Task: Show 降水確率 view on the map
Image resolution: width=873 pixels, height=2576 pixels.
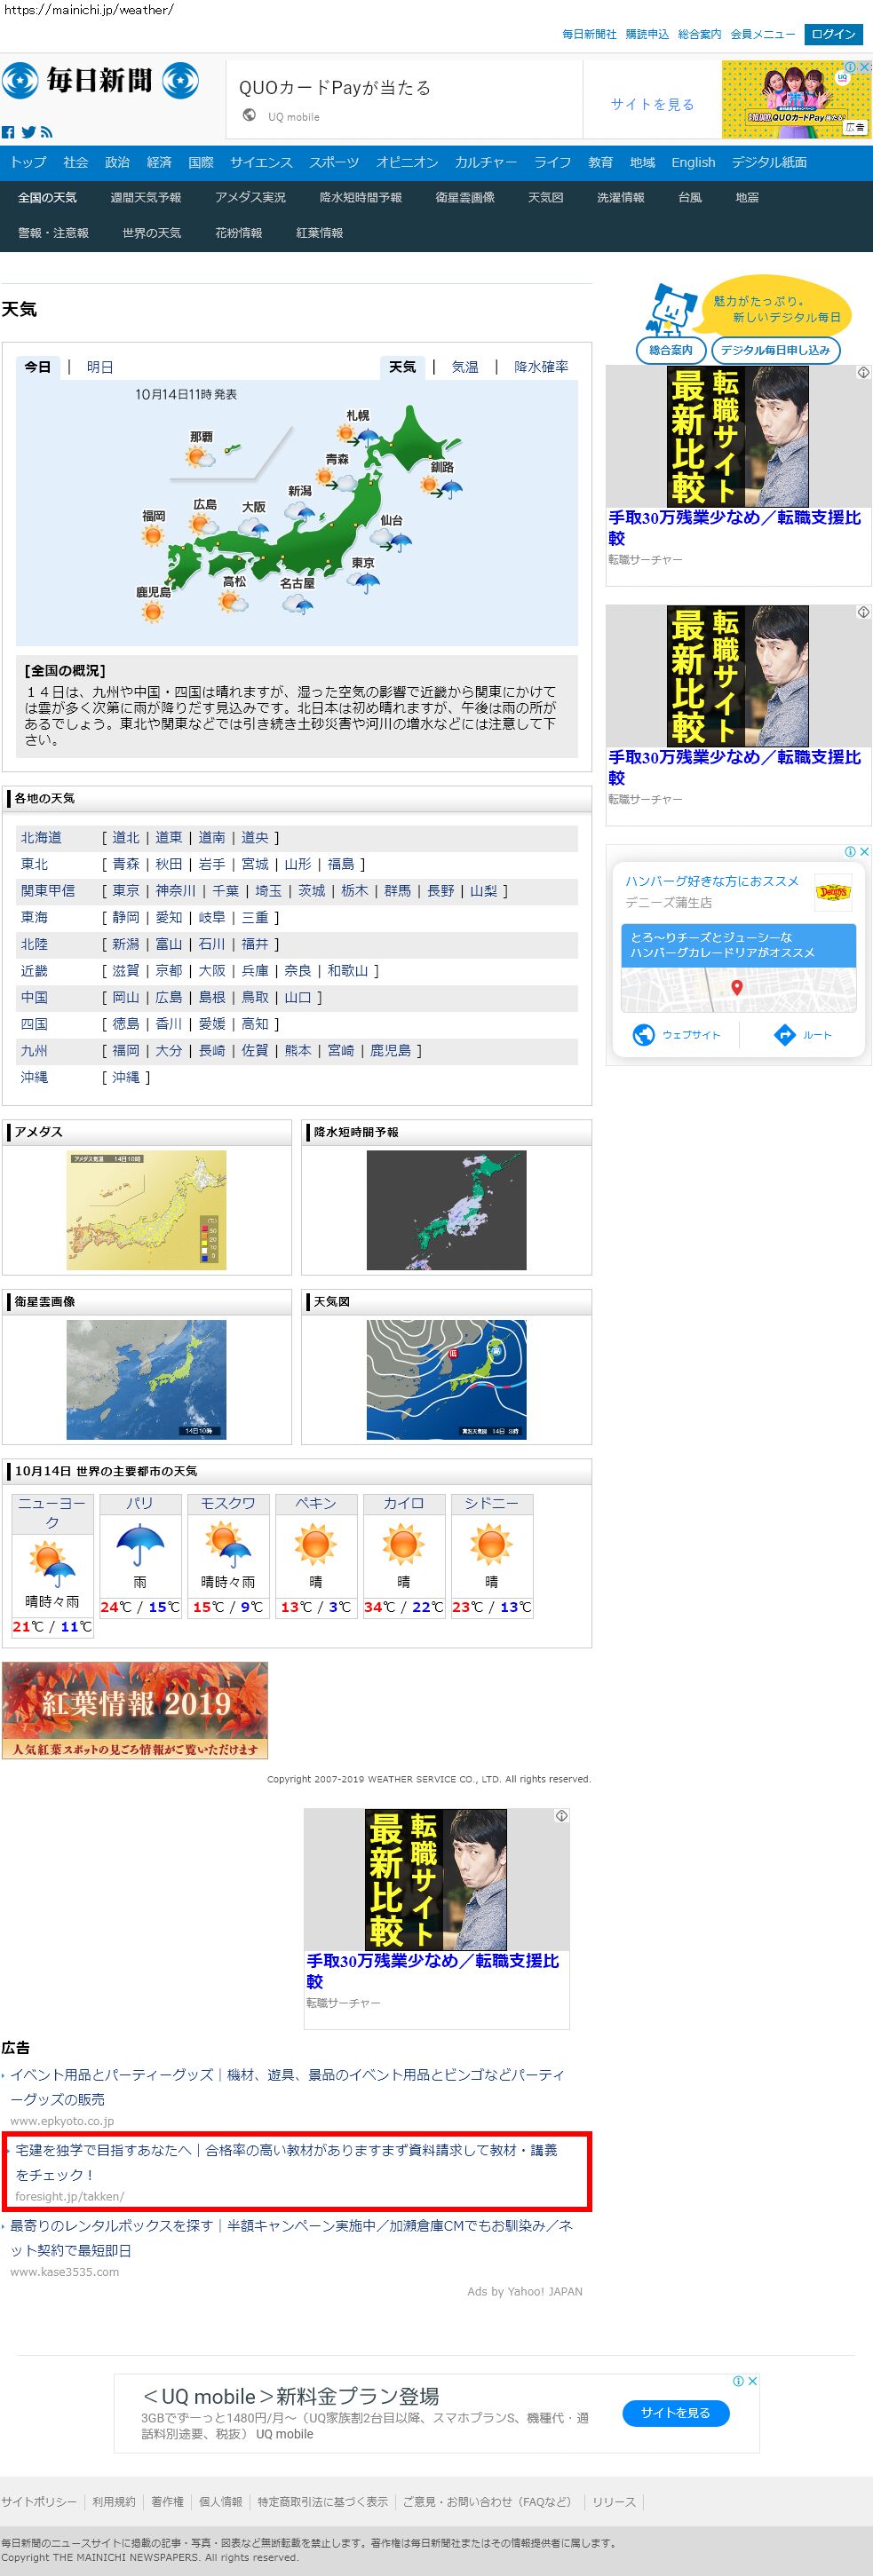Action: 541,367
